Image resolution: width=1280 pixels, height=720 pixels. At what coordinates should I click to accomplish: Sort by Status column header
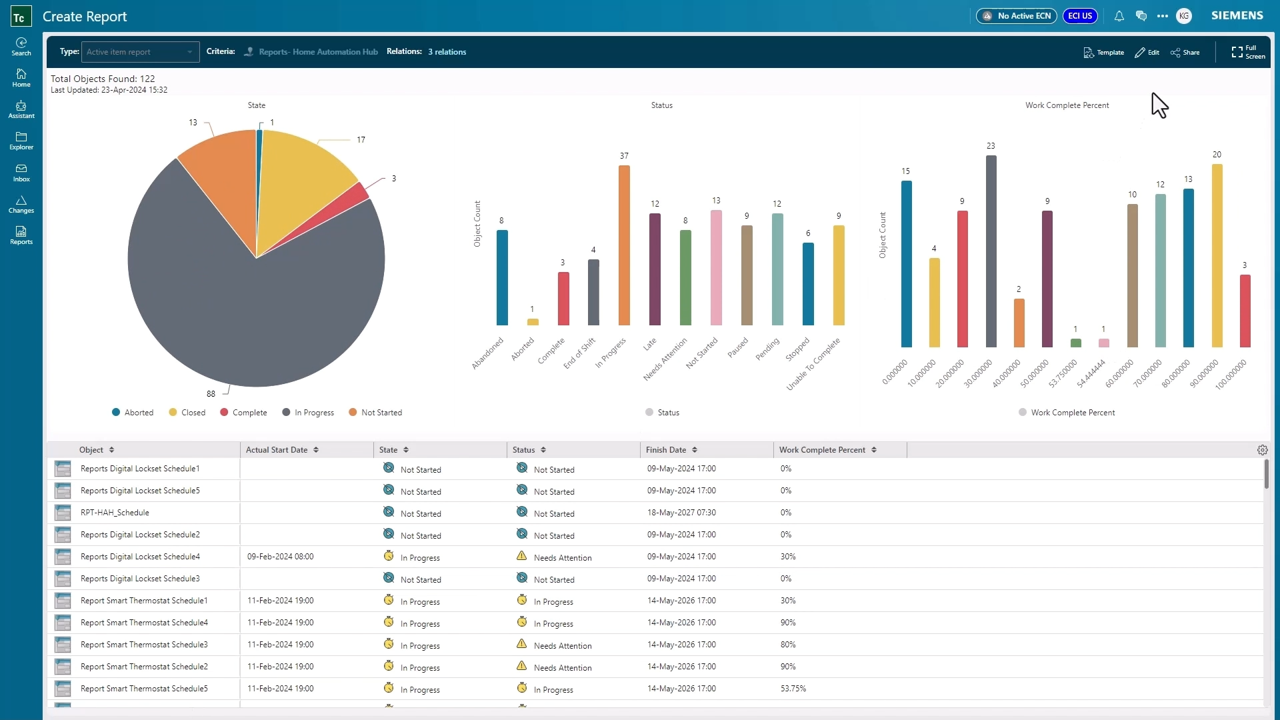[x=529, y=450]
